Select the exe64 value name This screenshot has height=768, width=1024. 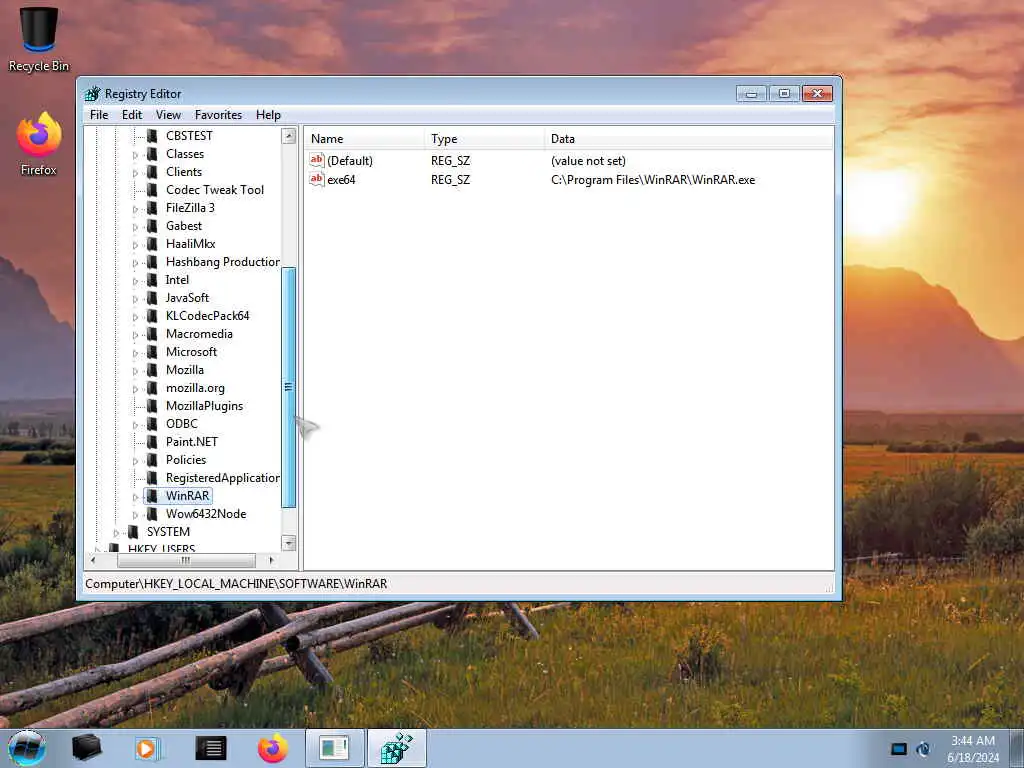click(x=341, y=180)
